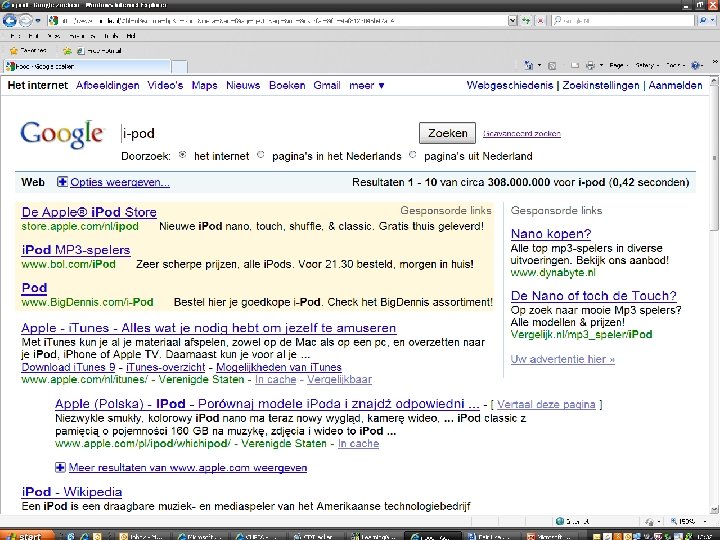The height and width of the screenshot is (540, 720).
Task: Expand the Google 'meer' dropdown
Action: coord(366,85)
